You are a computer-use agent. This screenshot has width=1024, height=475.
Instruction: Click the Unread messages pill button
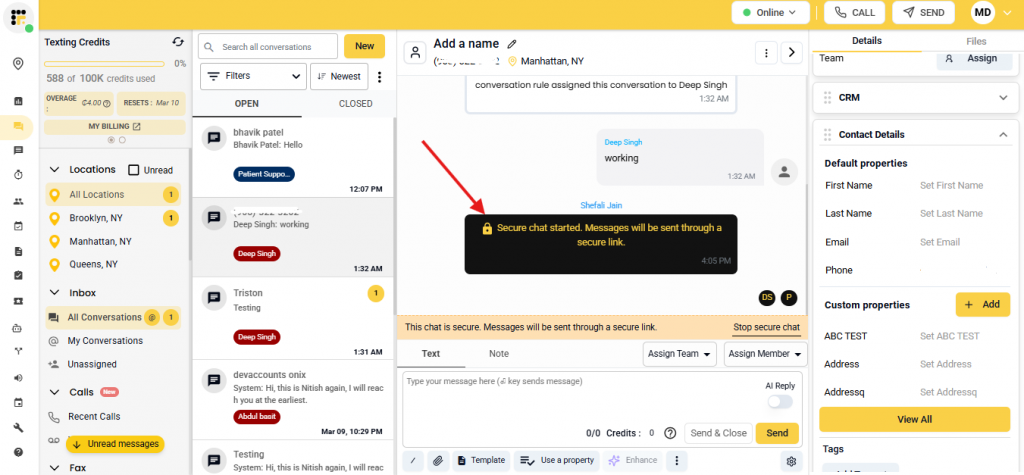click(x=116, y=444)
